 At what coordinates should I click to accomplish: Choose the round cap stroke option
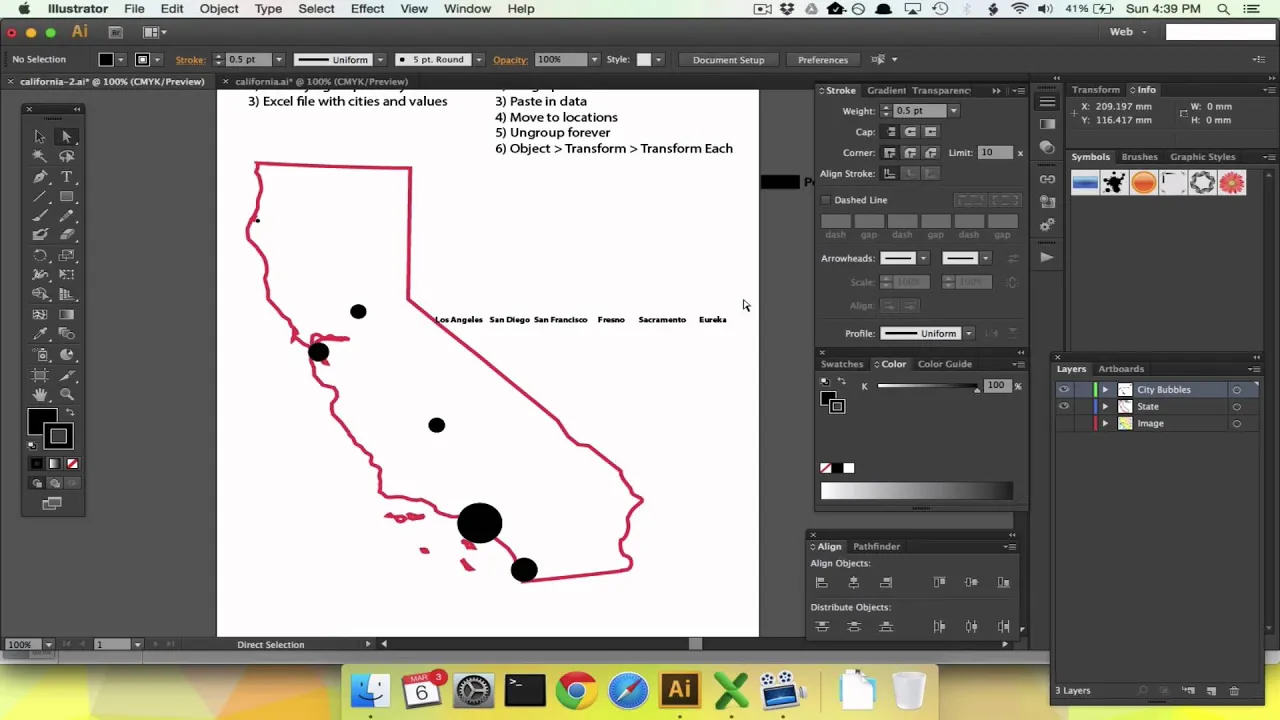(910, 132)
